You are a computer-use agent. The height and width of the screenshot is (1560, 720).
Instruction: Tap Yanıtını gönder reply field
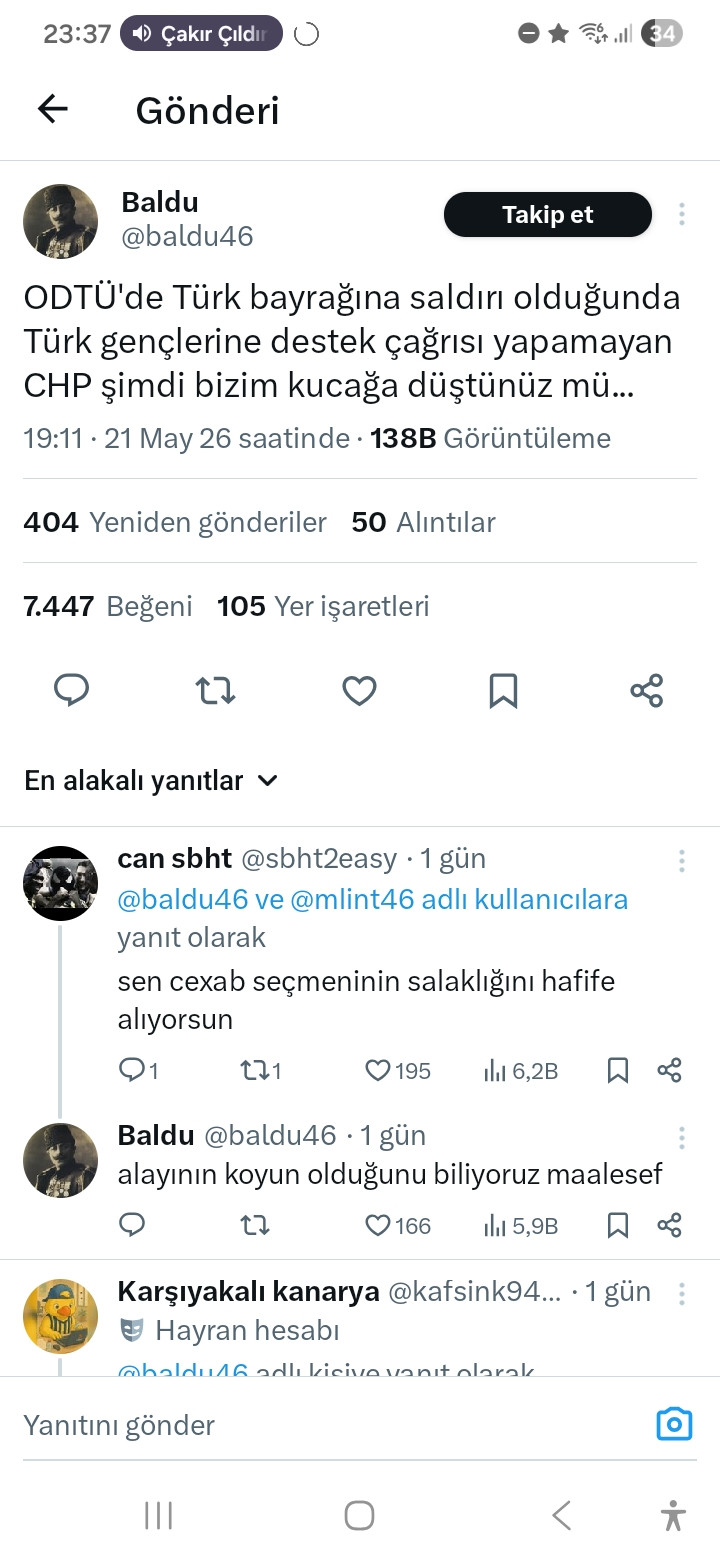click(x=330, y=1425)
